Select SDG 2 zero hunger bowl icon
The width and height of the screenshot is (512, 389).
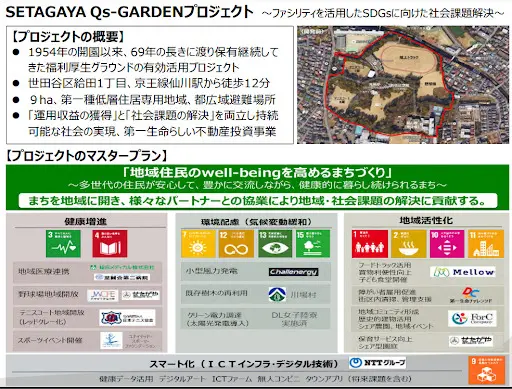[x=408, y=244]
